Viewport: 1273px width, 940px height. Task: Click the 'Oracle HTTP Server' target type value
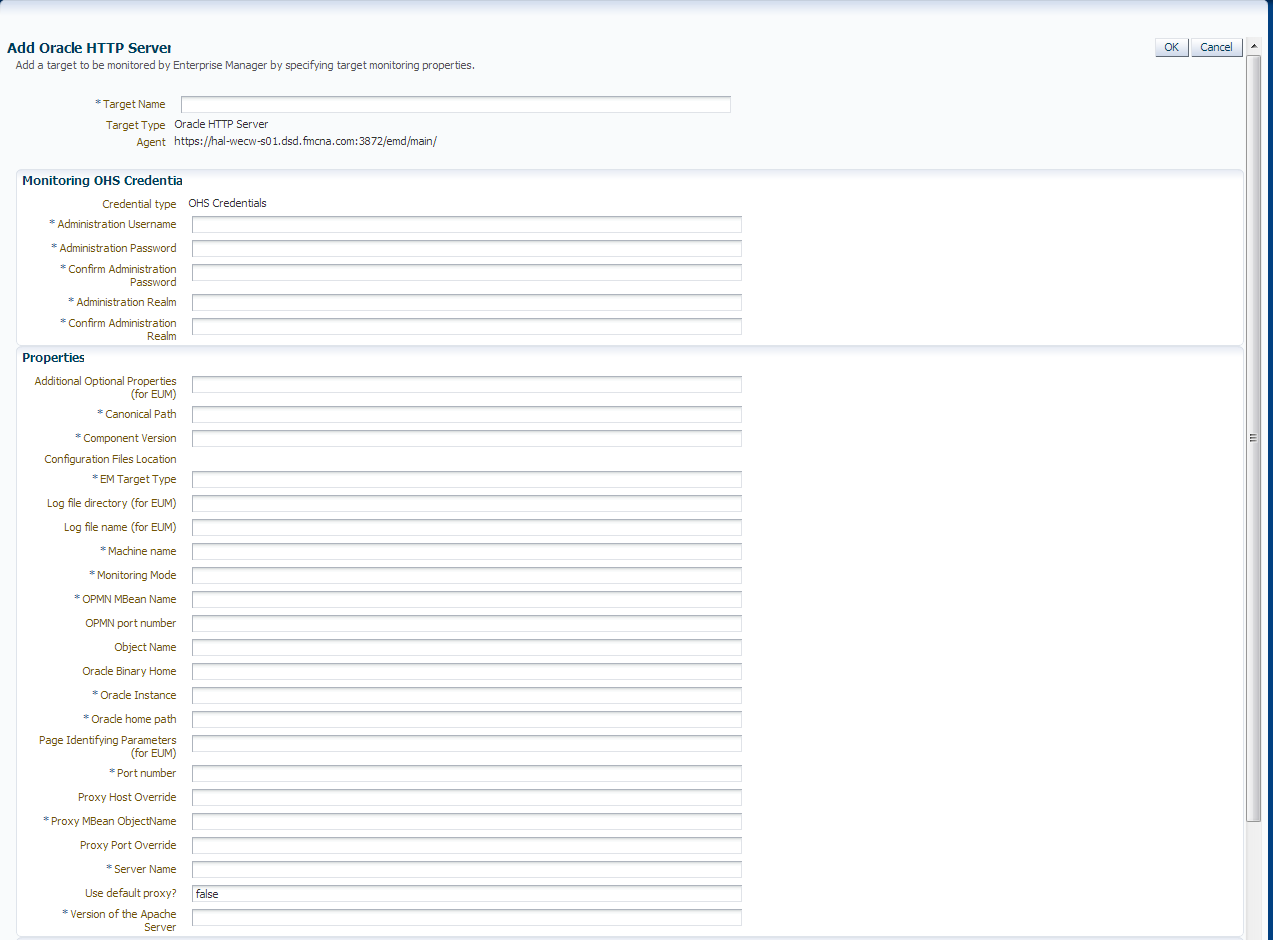coord(221,125)
